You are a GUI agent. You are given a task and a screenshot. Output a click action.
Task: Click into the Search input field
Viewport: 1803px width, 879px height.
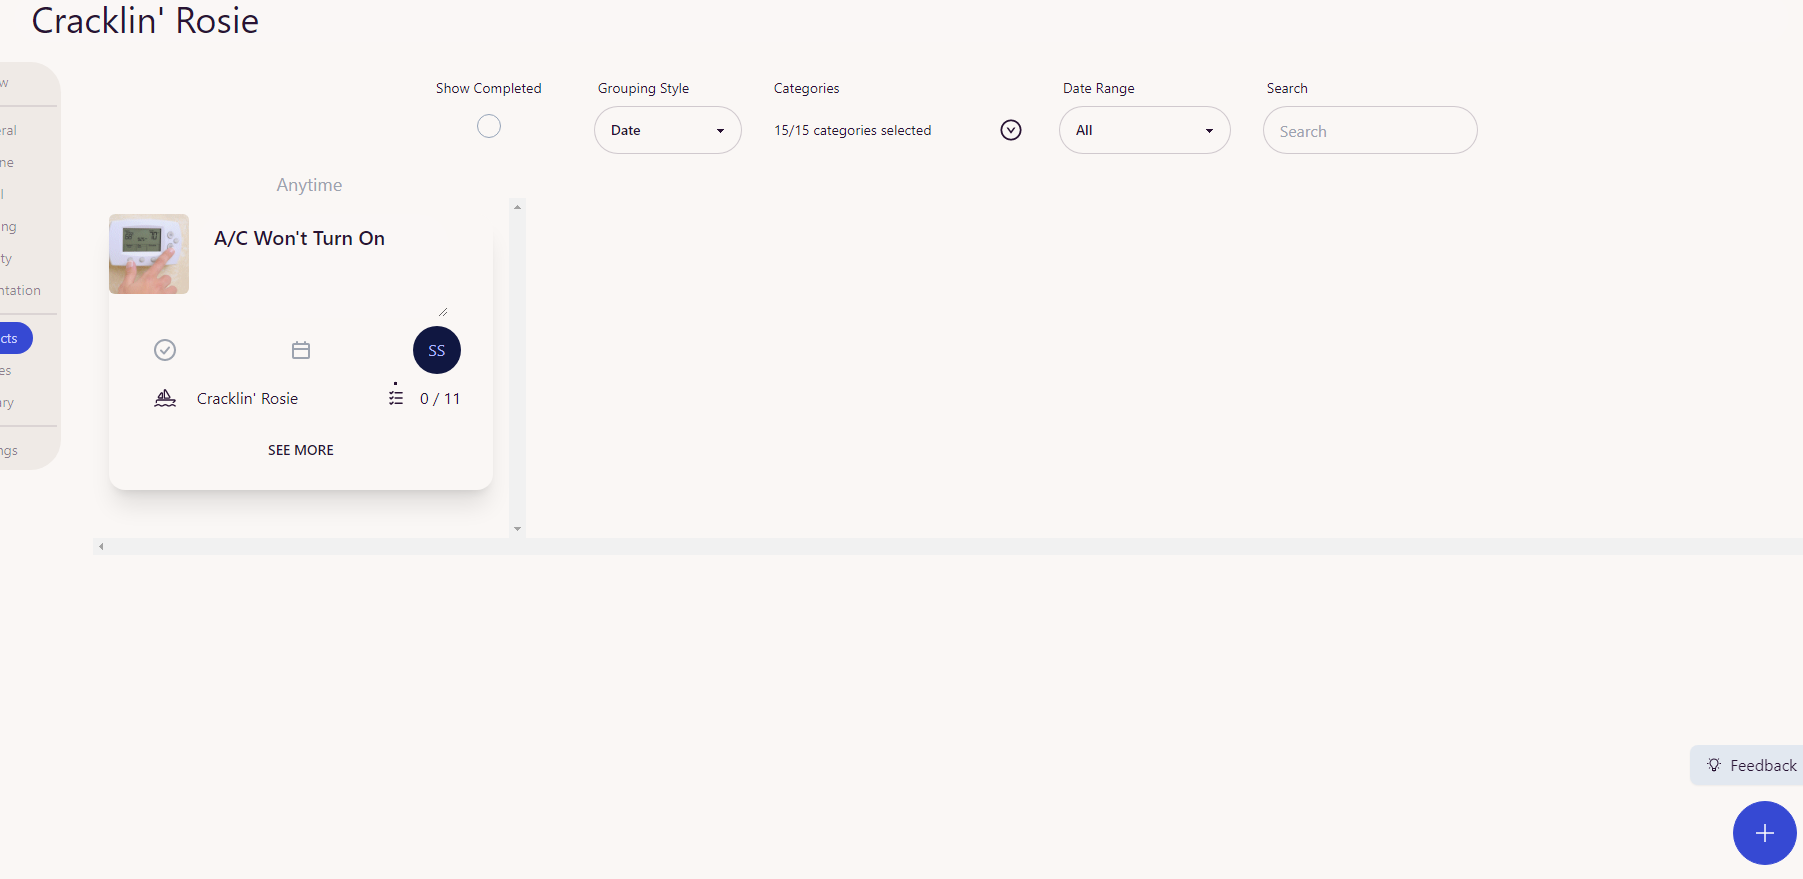click(x=1370, y=130)
